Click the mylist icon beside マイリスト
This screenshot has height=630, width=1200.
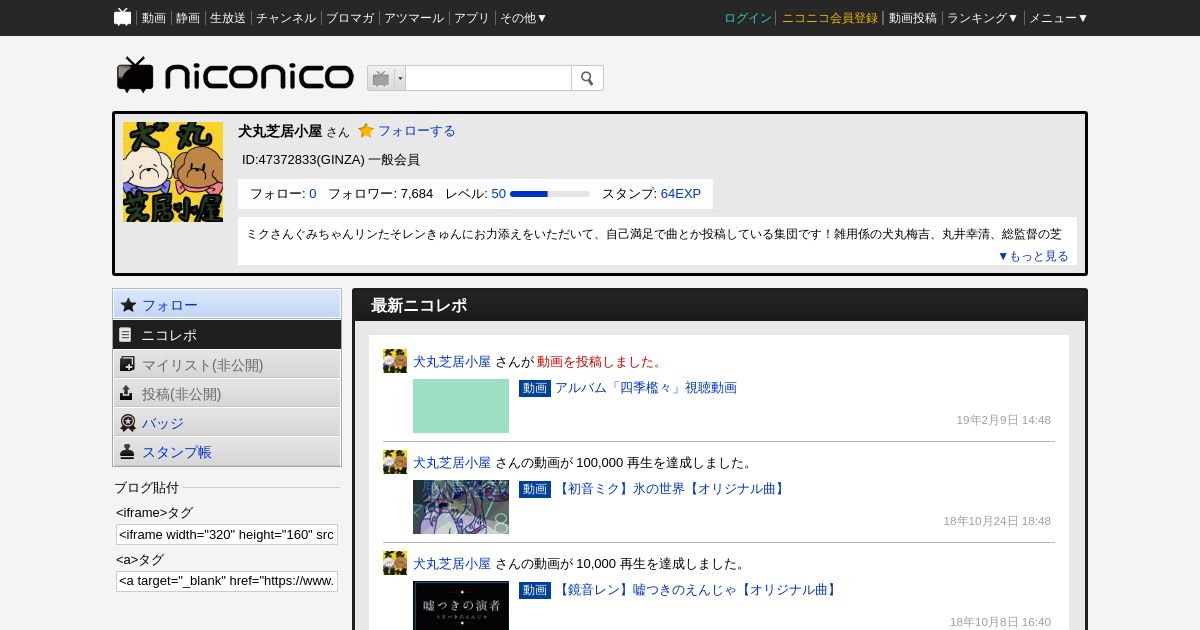coord(127,364)
